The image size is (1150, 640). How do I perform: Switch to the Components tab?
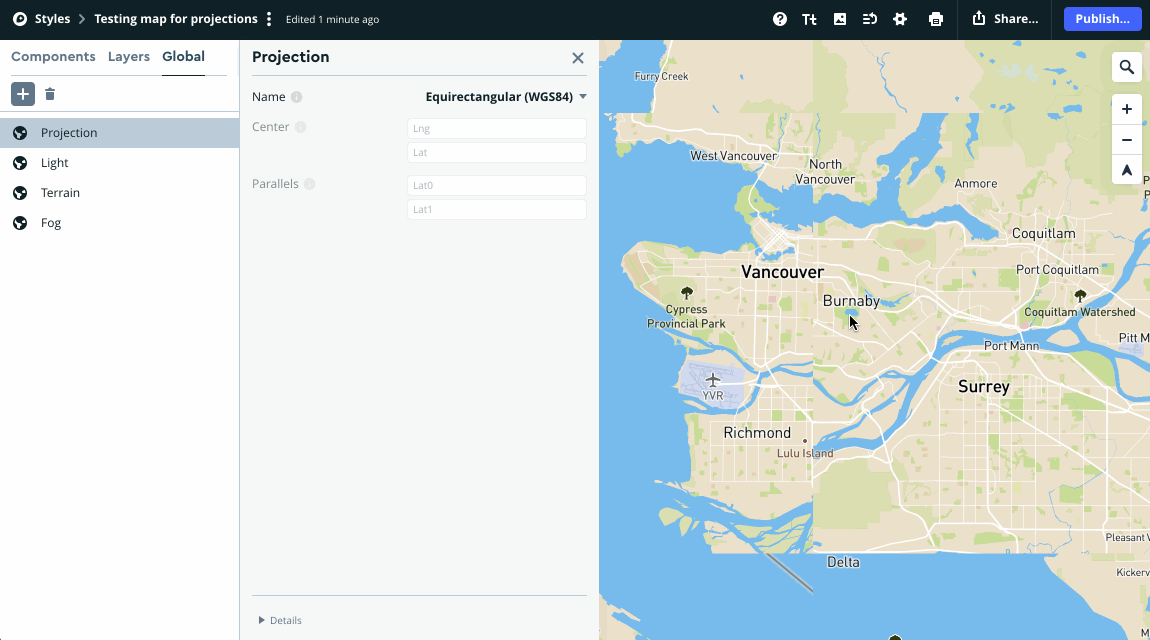[53, 57]
